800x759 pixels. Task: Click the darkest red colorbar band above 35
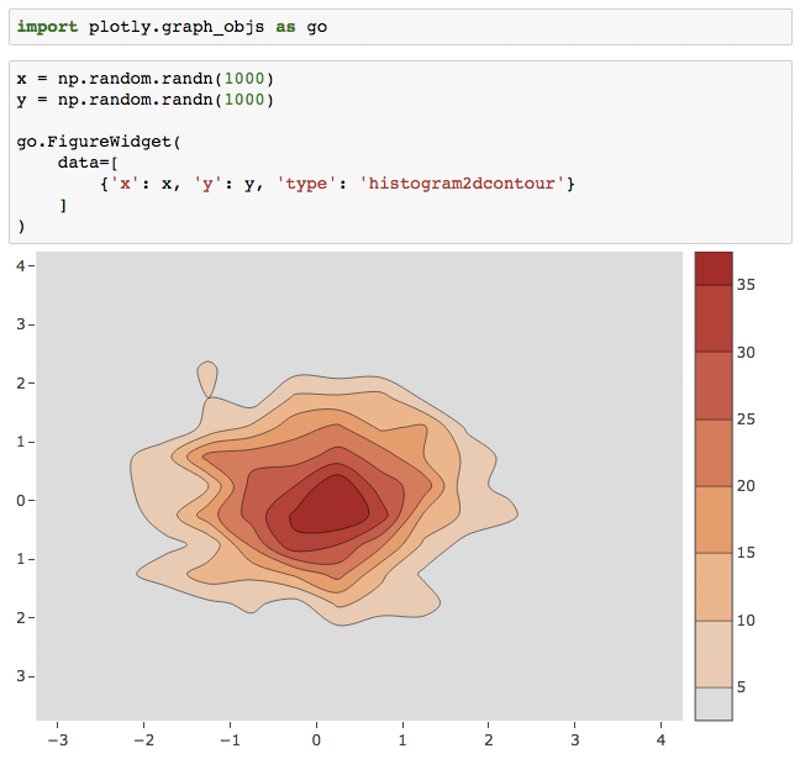pyautogui.click(x=713, y=268)
